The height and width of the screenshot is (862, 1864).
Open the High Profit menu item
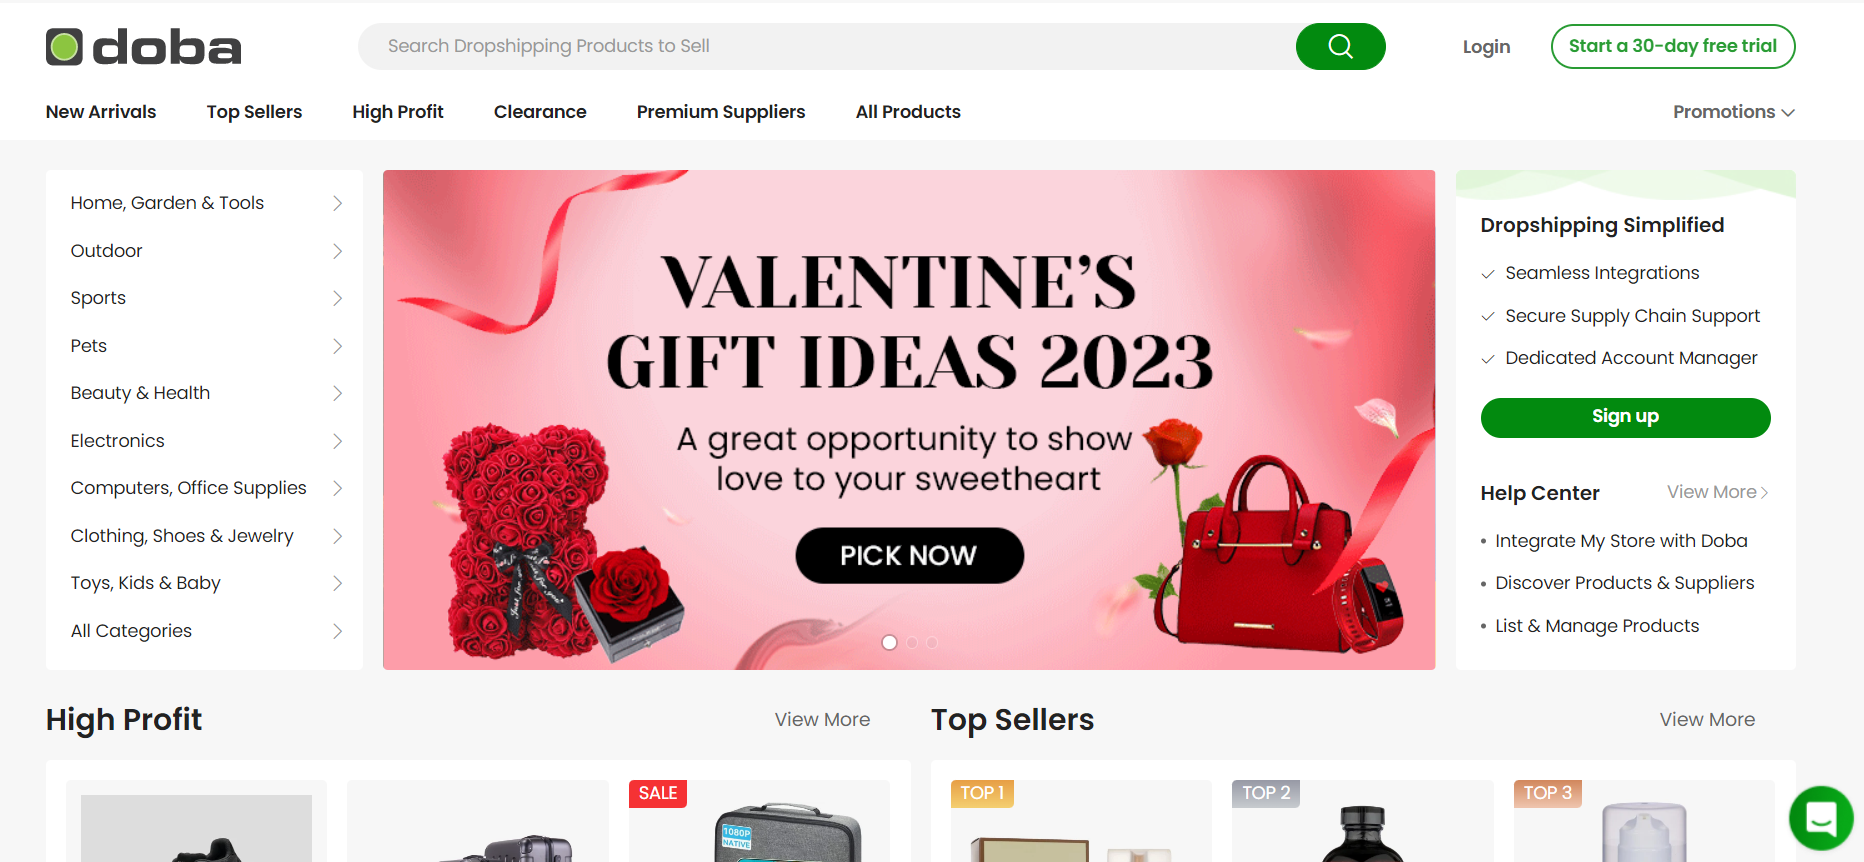coord(398,112)
